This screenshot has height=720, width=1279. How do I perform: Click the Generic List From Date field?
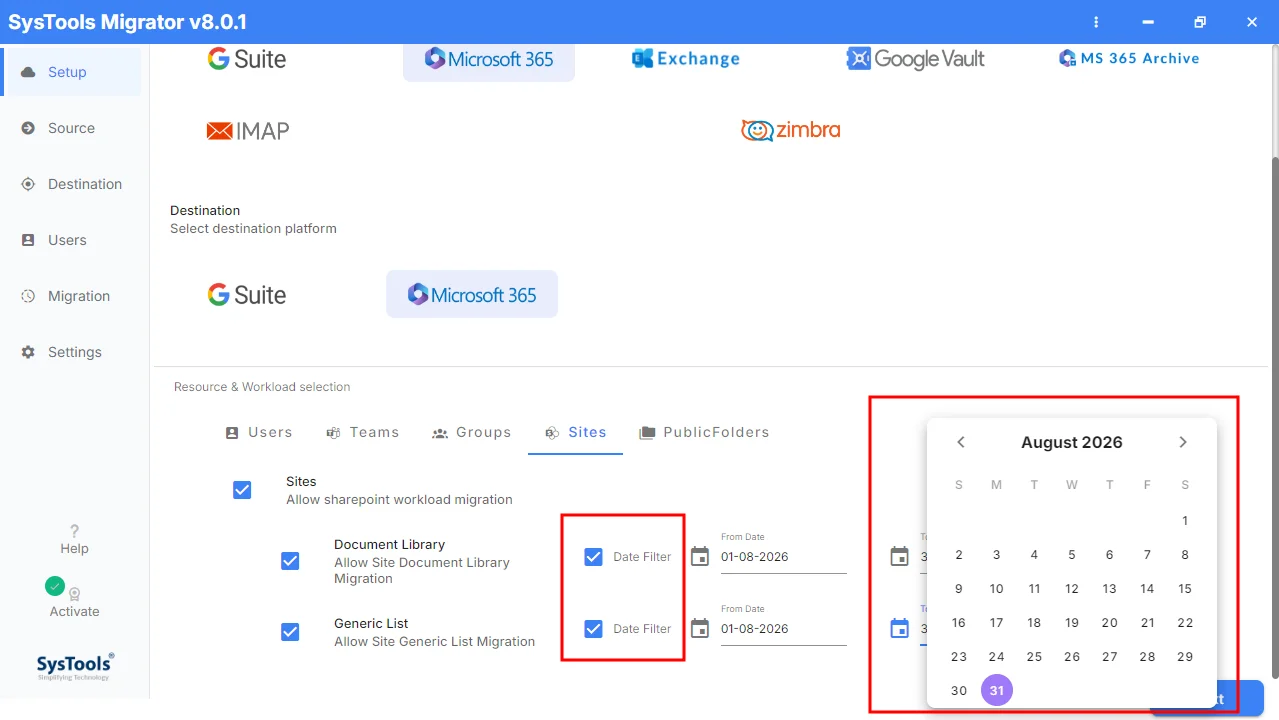[x=783, y=629]
